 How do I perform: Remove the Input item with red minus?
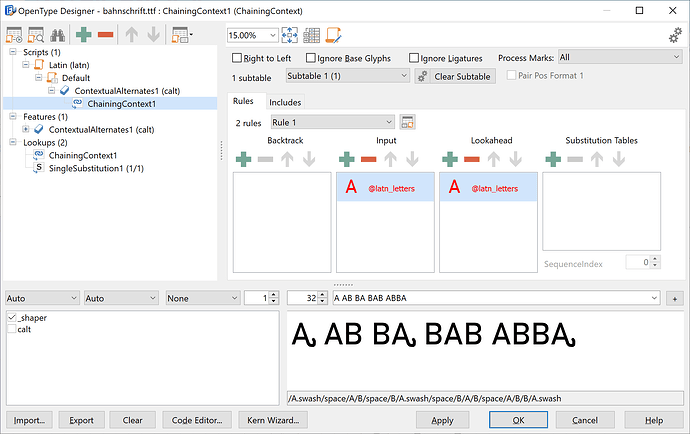click(x=368, y=159)
